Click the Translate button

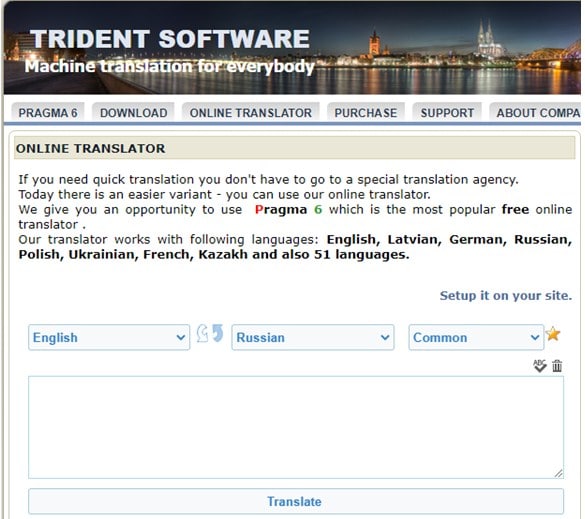pos(296,501)
